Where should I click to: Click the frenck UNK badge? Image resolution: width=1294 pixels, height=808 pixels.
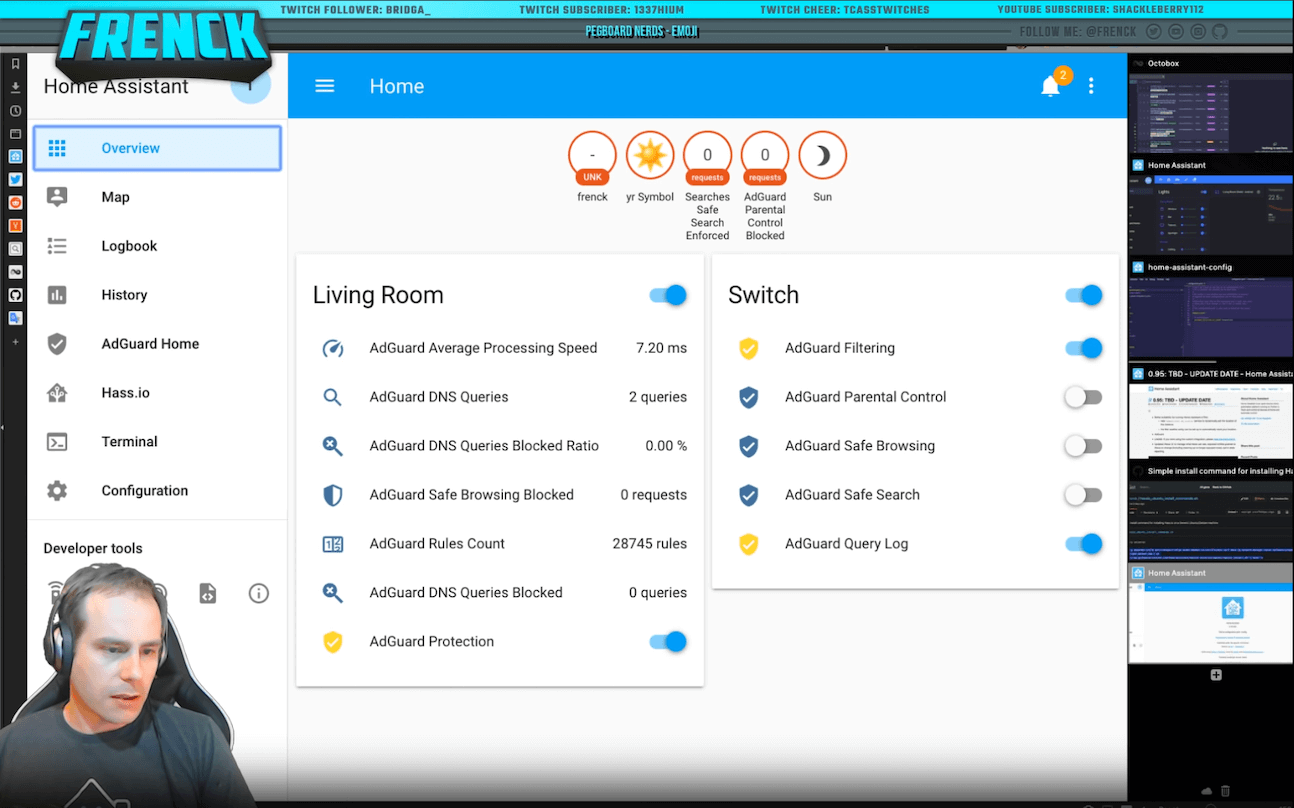592,156
